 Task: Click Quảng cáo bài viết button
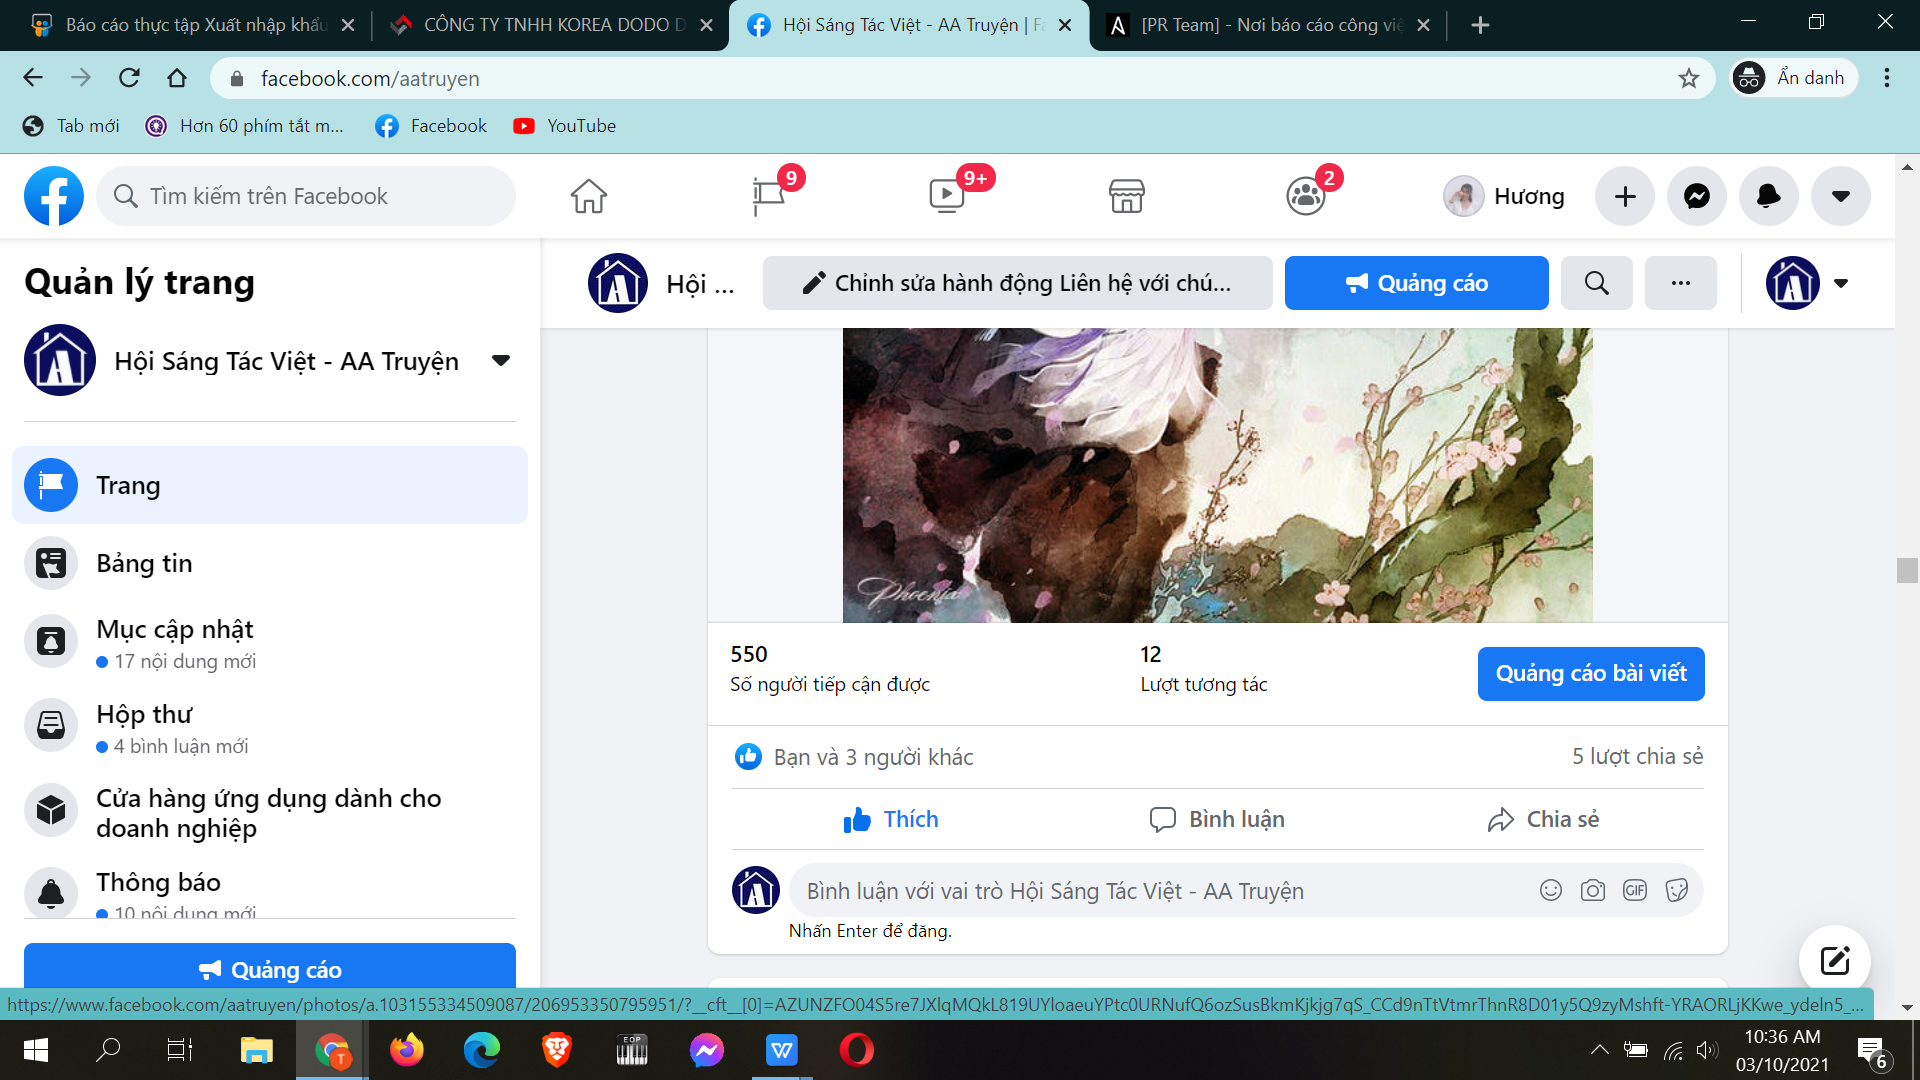click(1591, 674)
